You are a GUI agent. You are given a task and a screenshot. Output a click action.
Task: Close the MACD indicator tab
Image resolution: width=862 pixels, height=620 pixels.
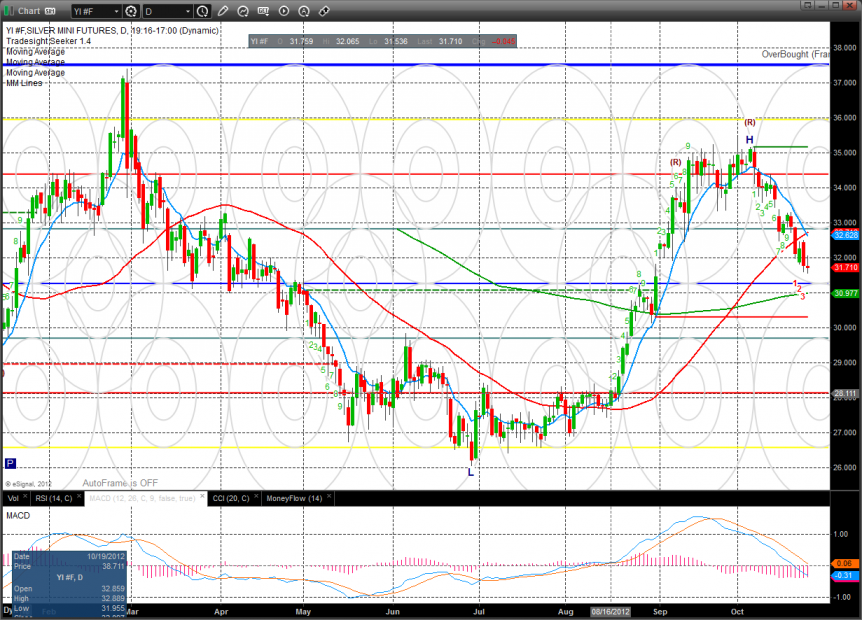point(202,496)
